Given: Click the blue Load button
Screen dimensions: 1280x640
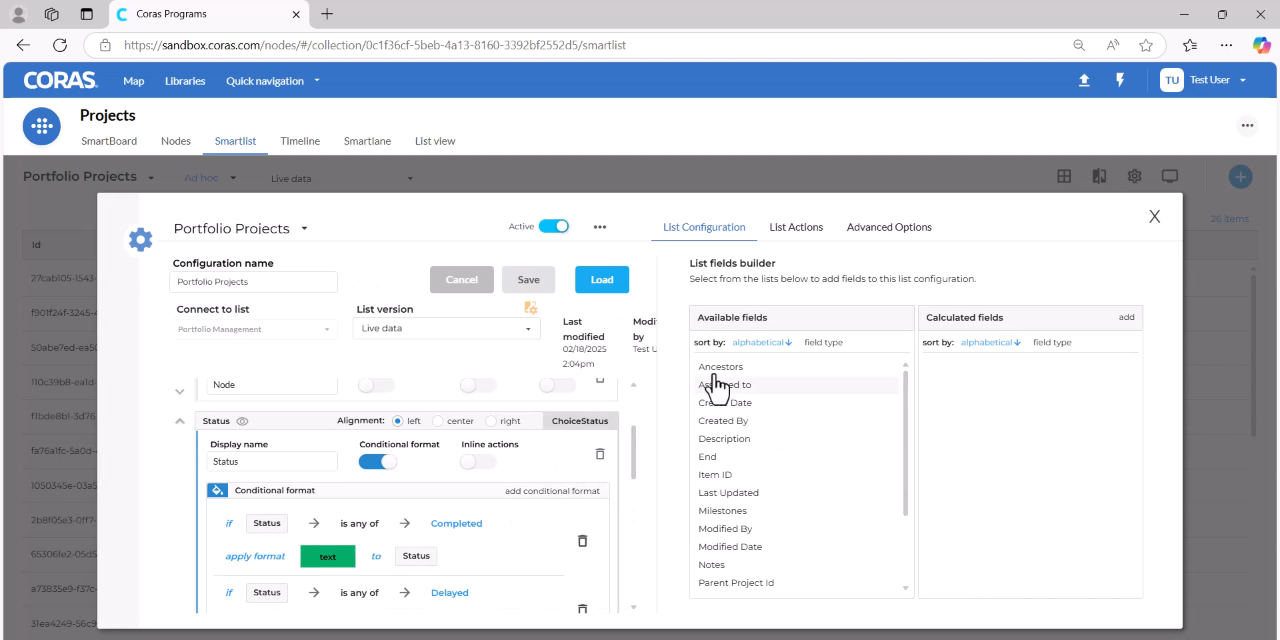Looking at the screenshot, I should coord(602,280).
